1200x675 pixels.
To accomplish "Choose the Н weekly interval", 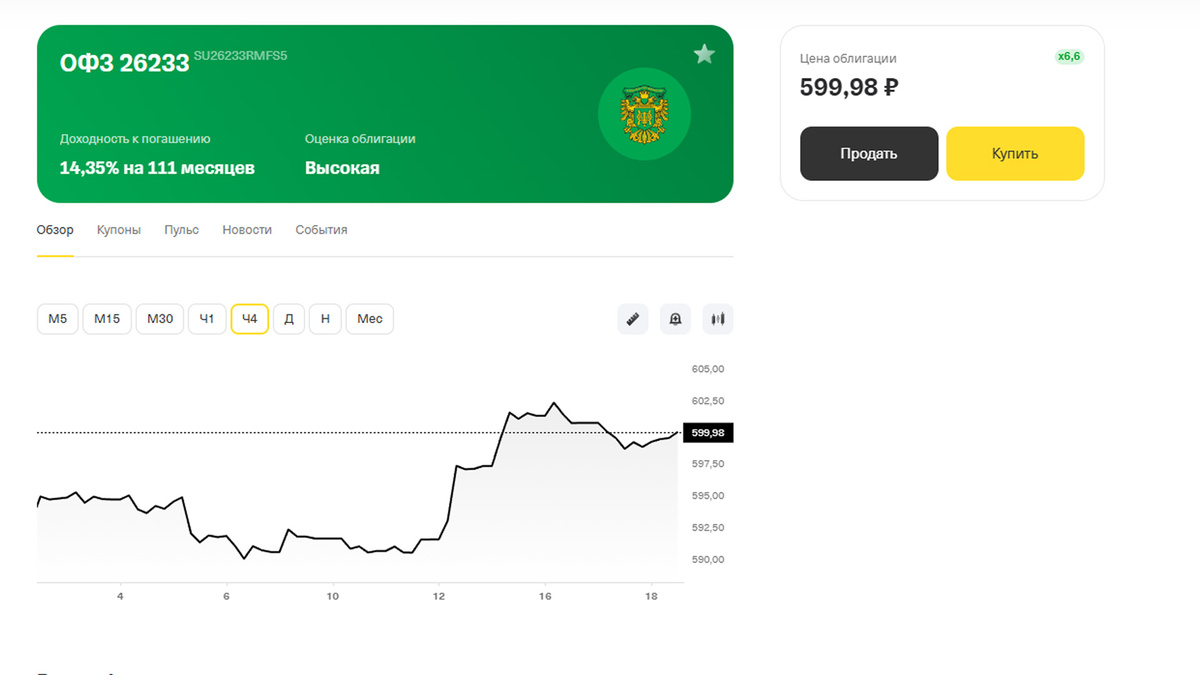I will 325,318.
